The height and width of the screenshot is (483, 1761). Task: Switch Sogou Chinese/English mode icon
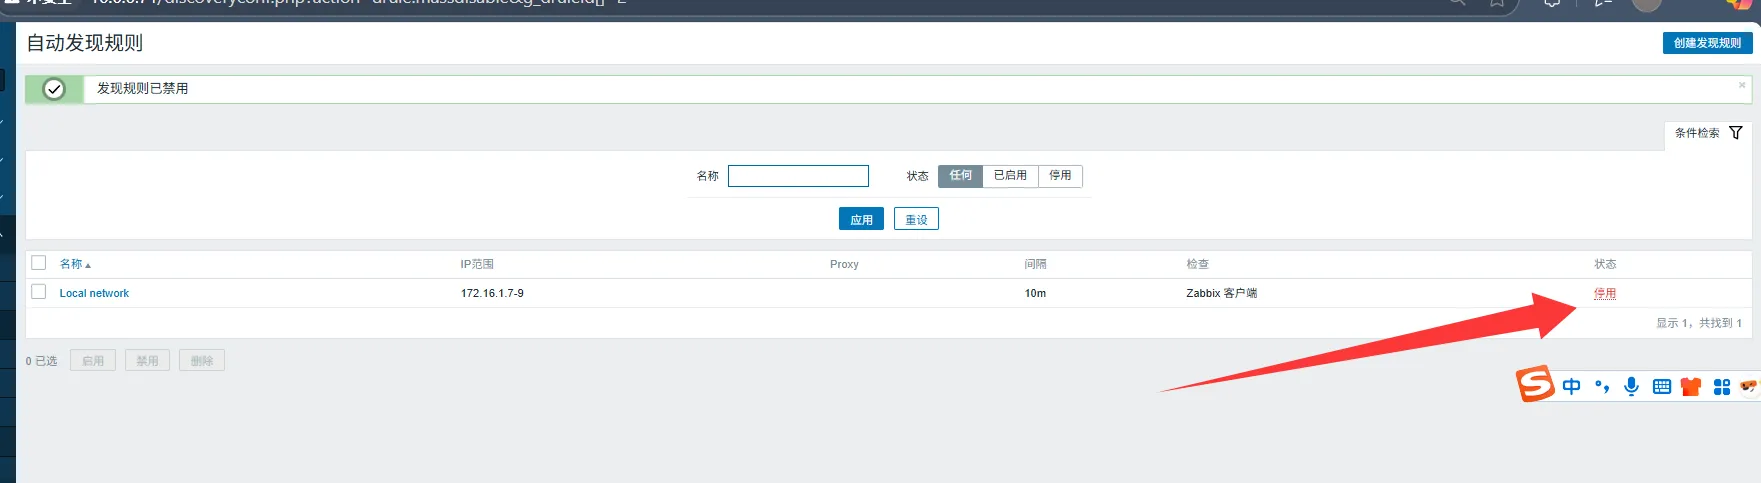1571,387
